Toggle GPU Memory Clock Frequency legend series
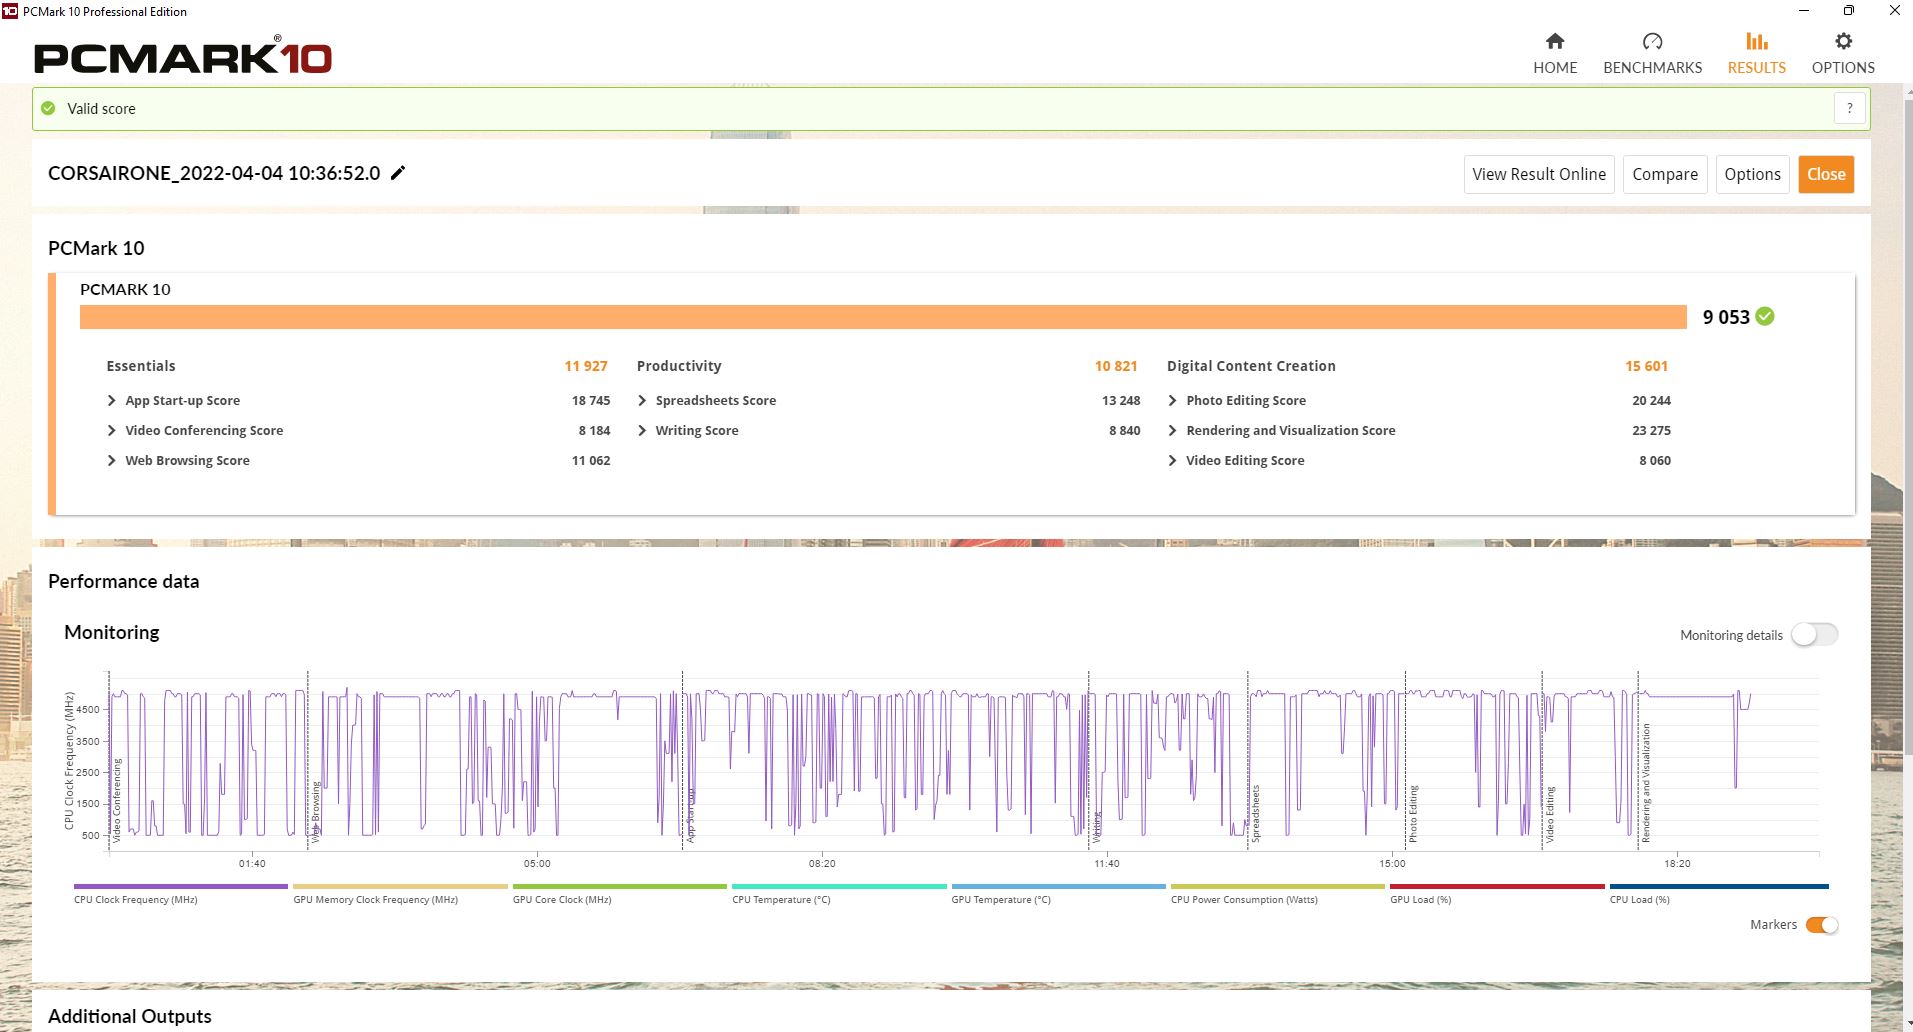This screenshot has height=1032, width=1913. pos(400,893)
